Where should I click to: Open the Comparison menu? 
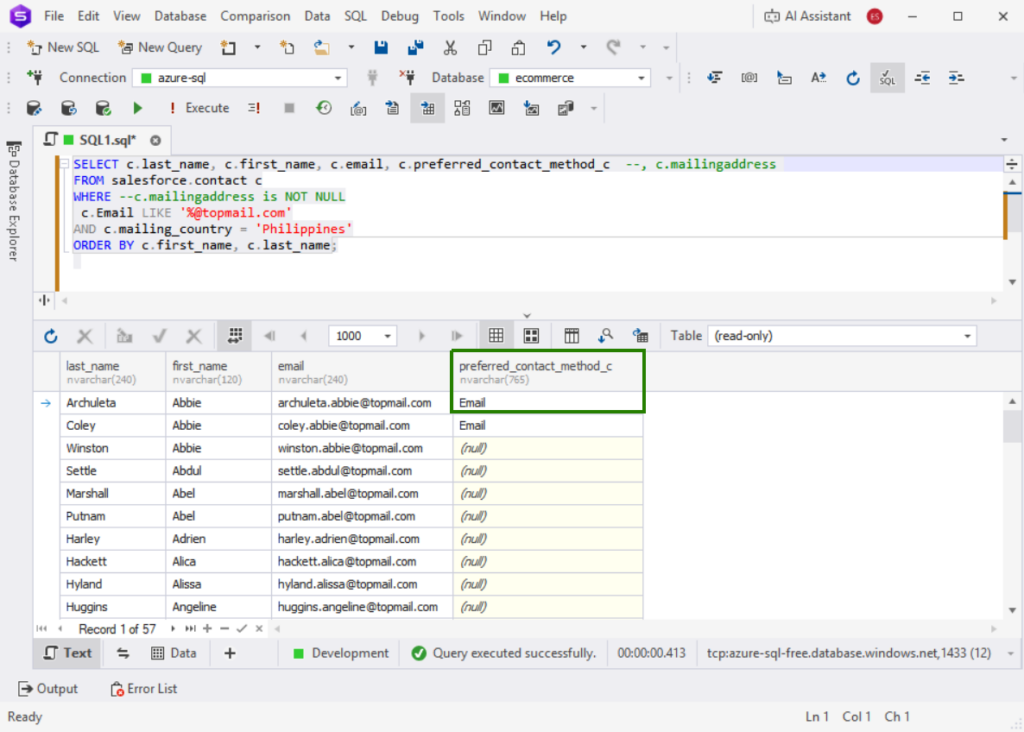coord(255,16)
